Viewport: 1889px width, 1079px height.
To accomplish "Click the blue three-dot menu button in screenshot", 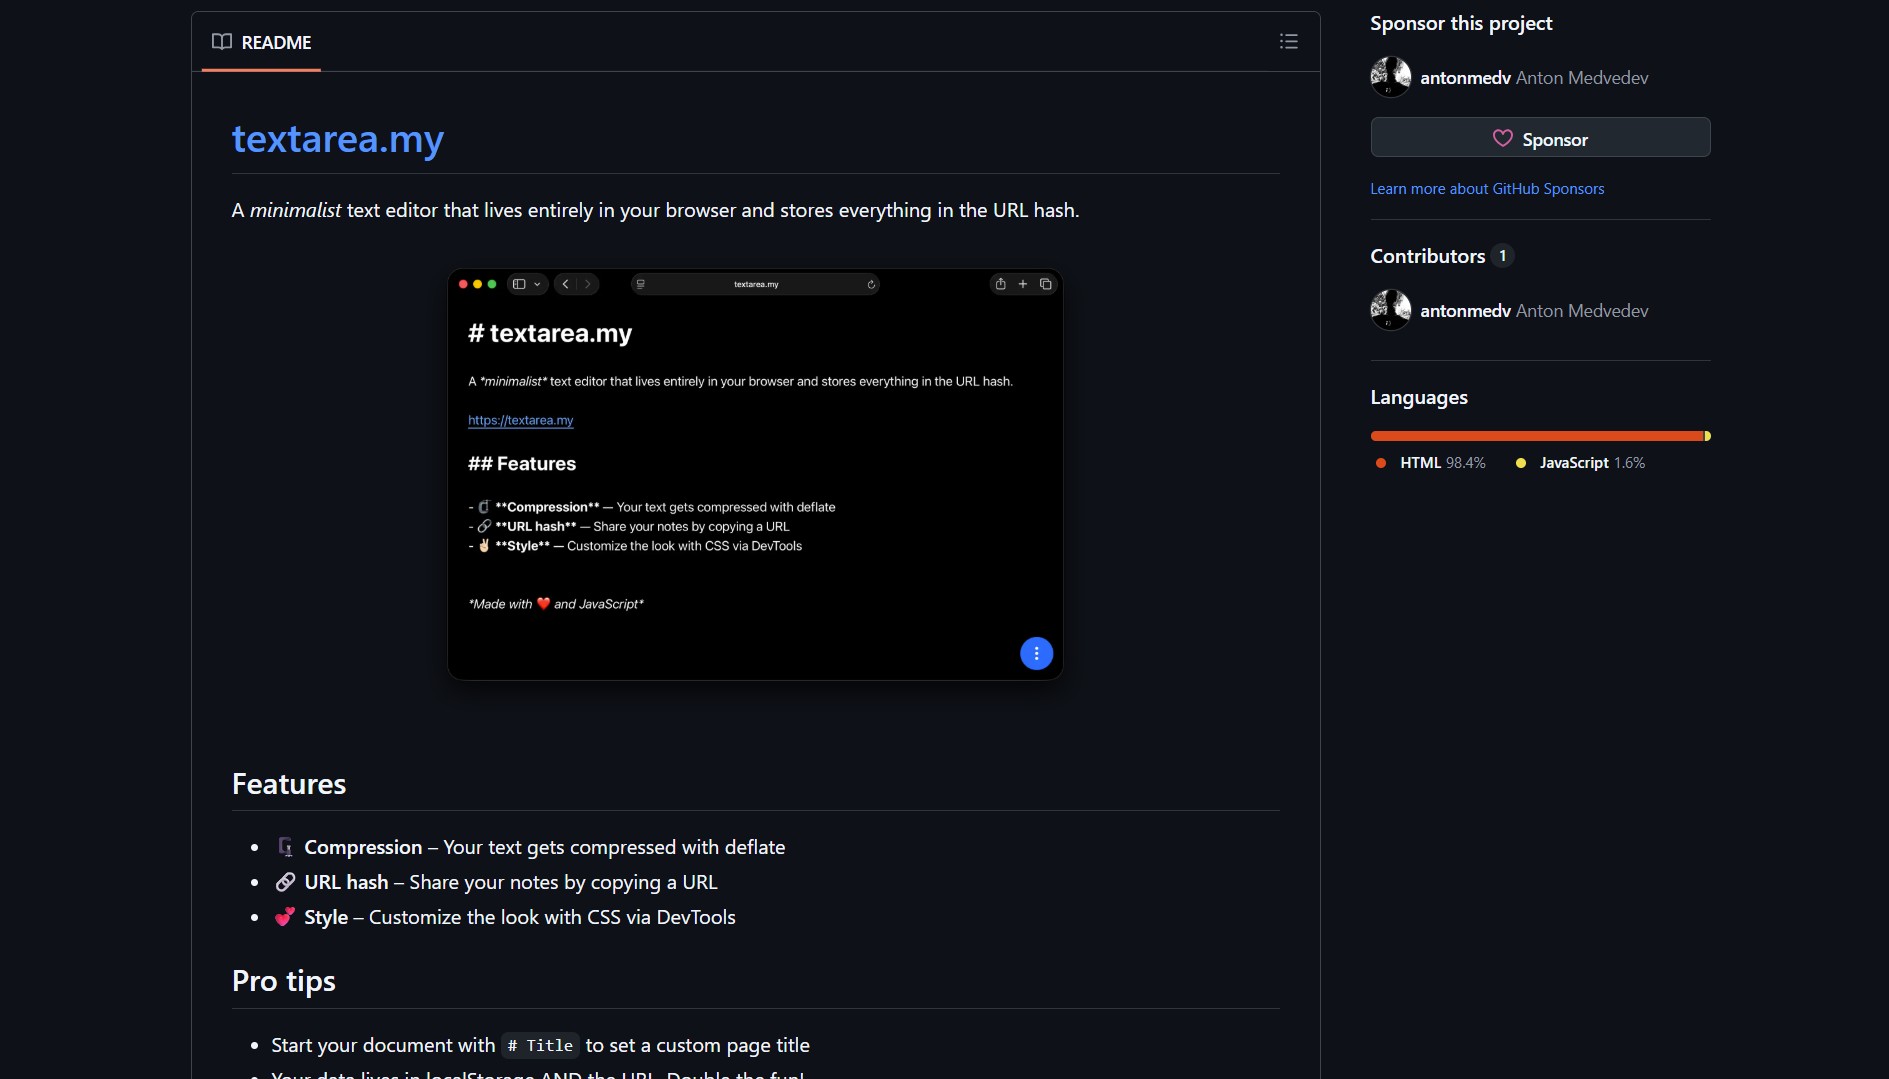I will click(x=1036, y=653).
